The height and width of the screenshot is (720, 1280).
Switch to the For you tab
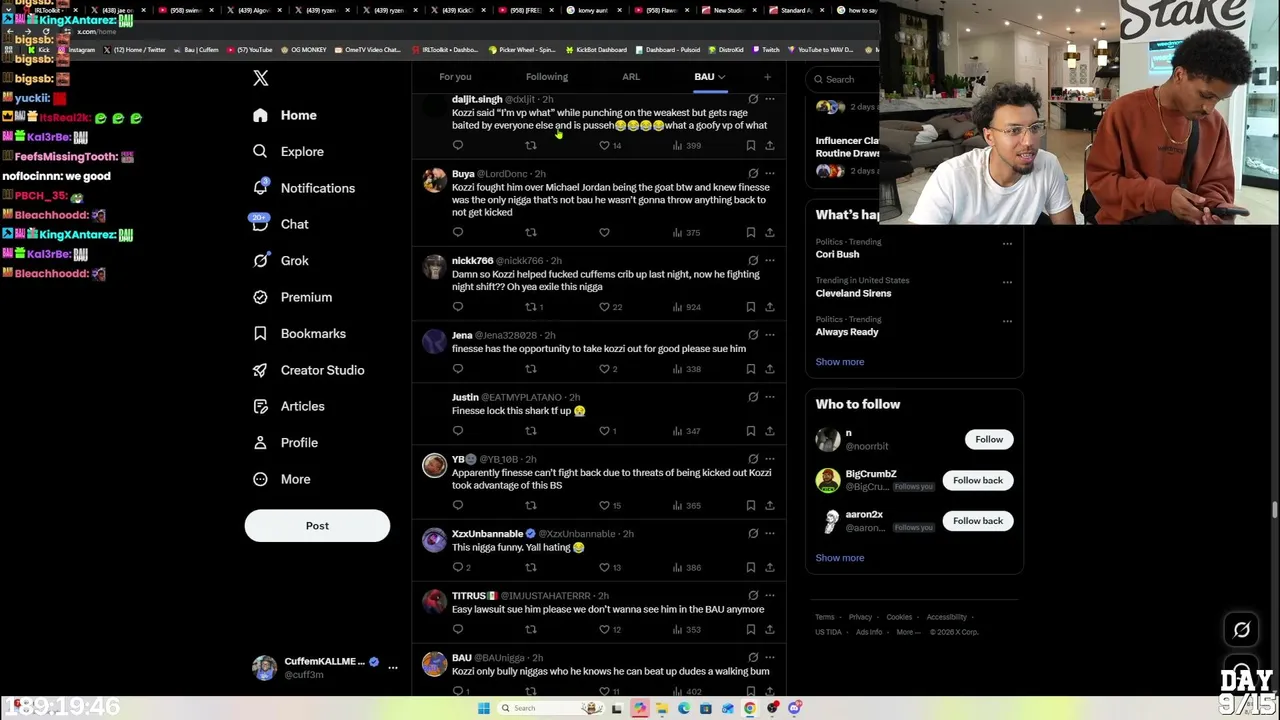point(455,77)
